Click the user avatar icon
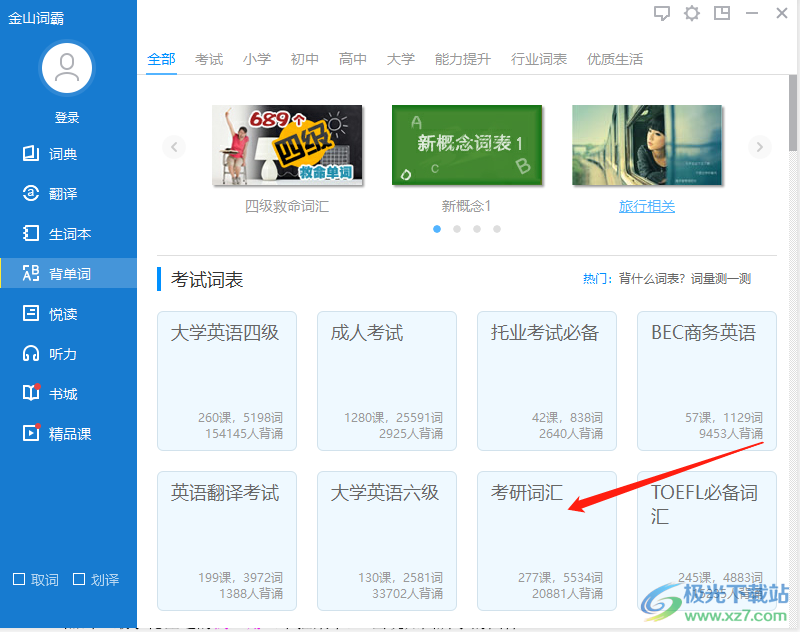 (x=67, y=68)
